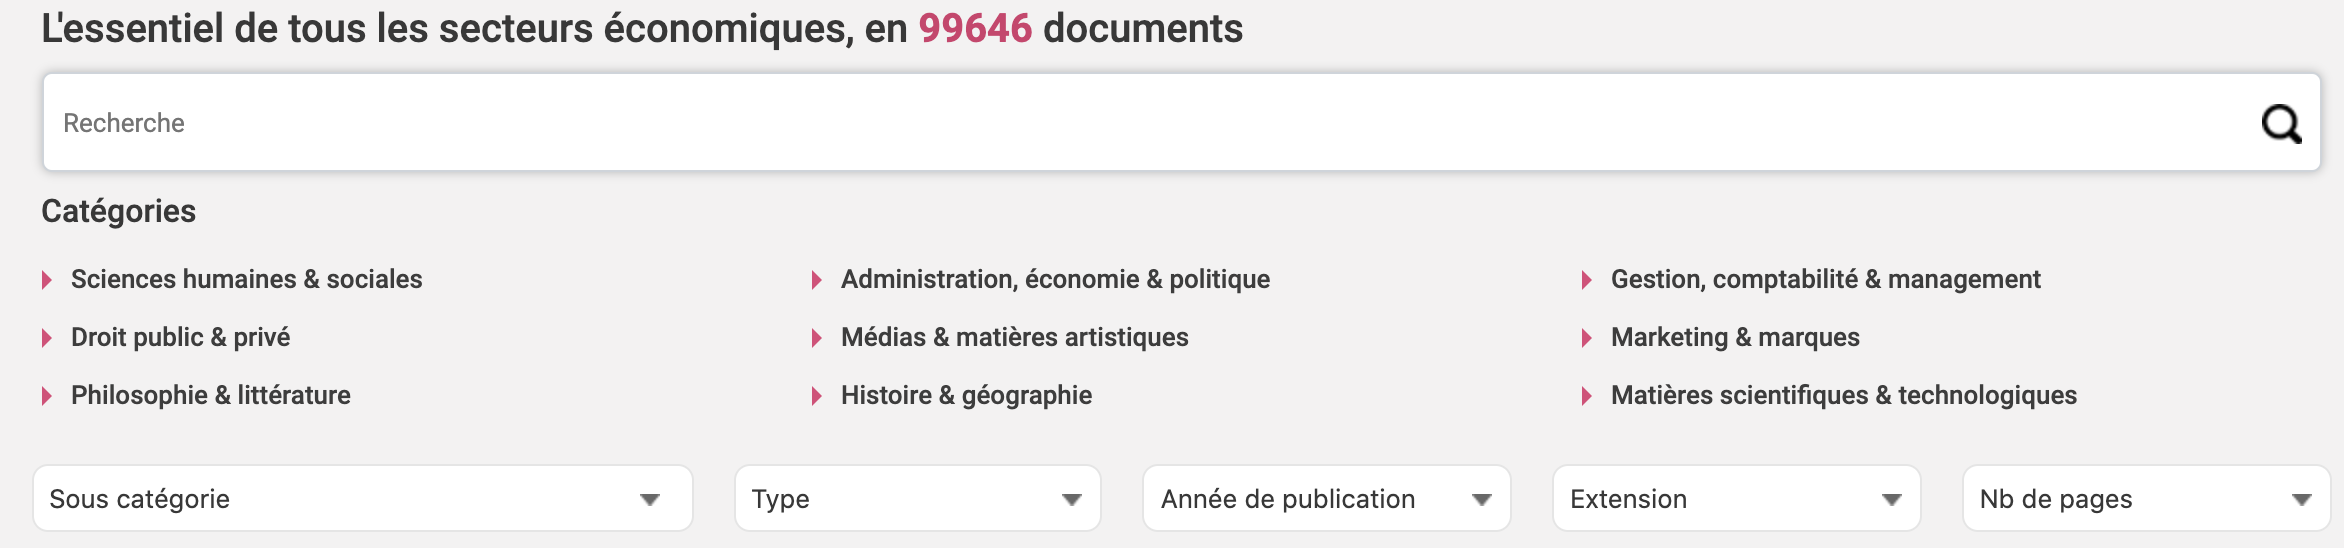Expand the Nb de pages dropdown
The height and width of the screenshot is (548, 2344).
click(x=2146, y=498)
